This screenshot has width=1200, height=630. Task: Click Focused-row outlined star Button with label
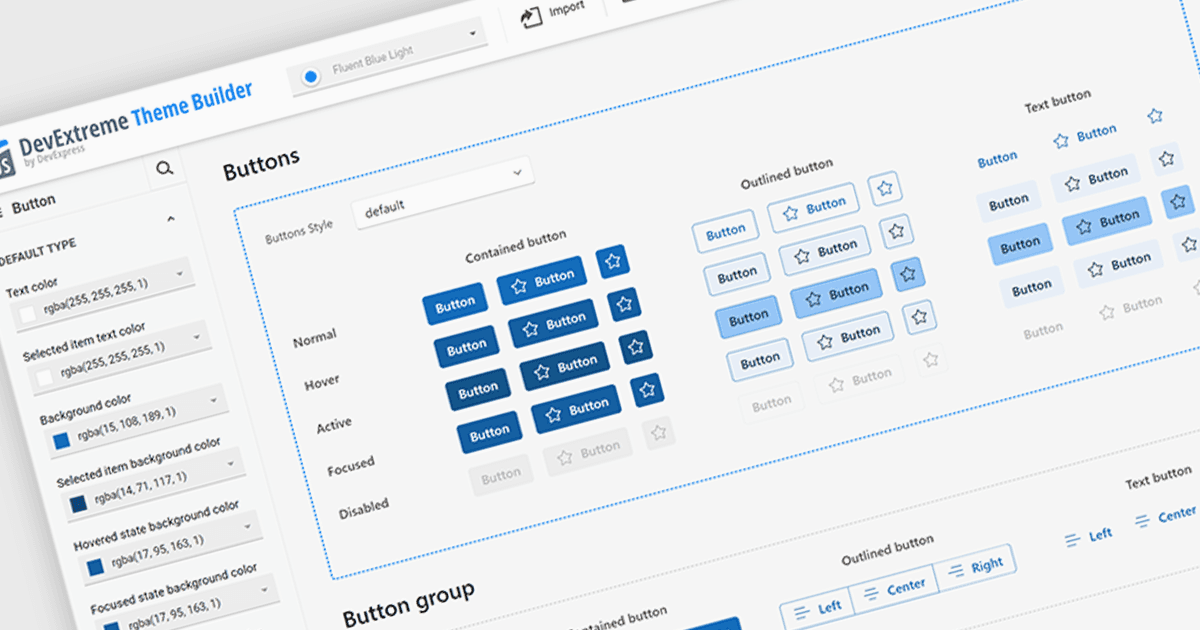tap(847, 336)
